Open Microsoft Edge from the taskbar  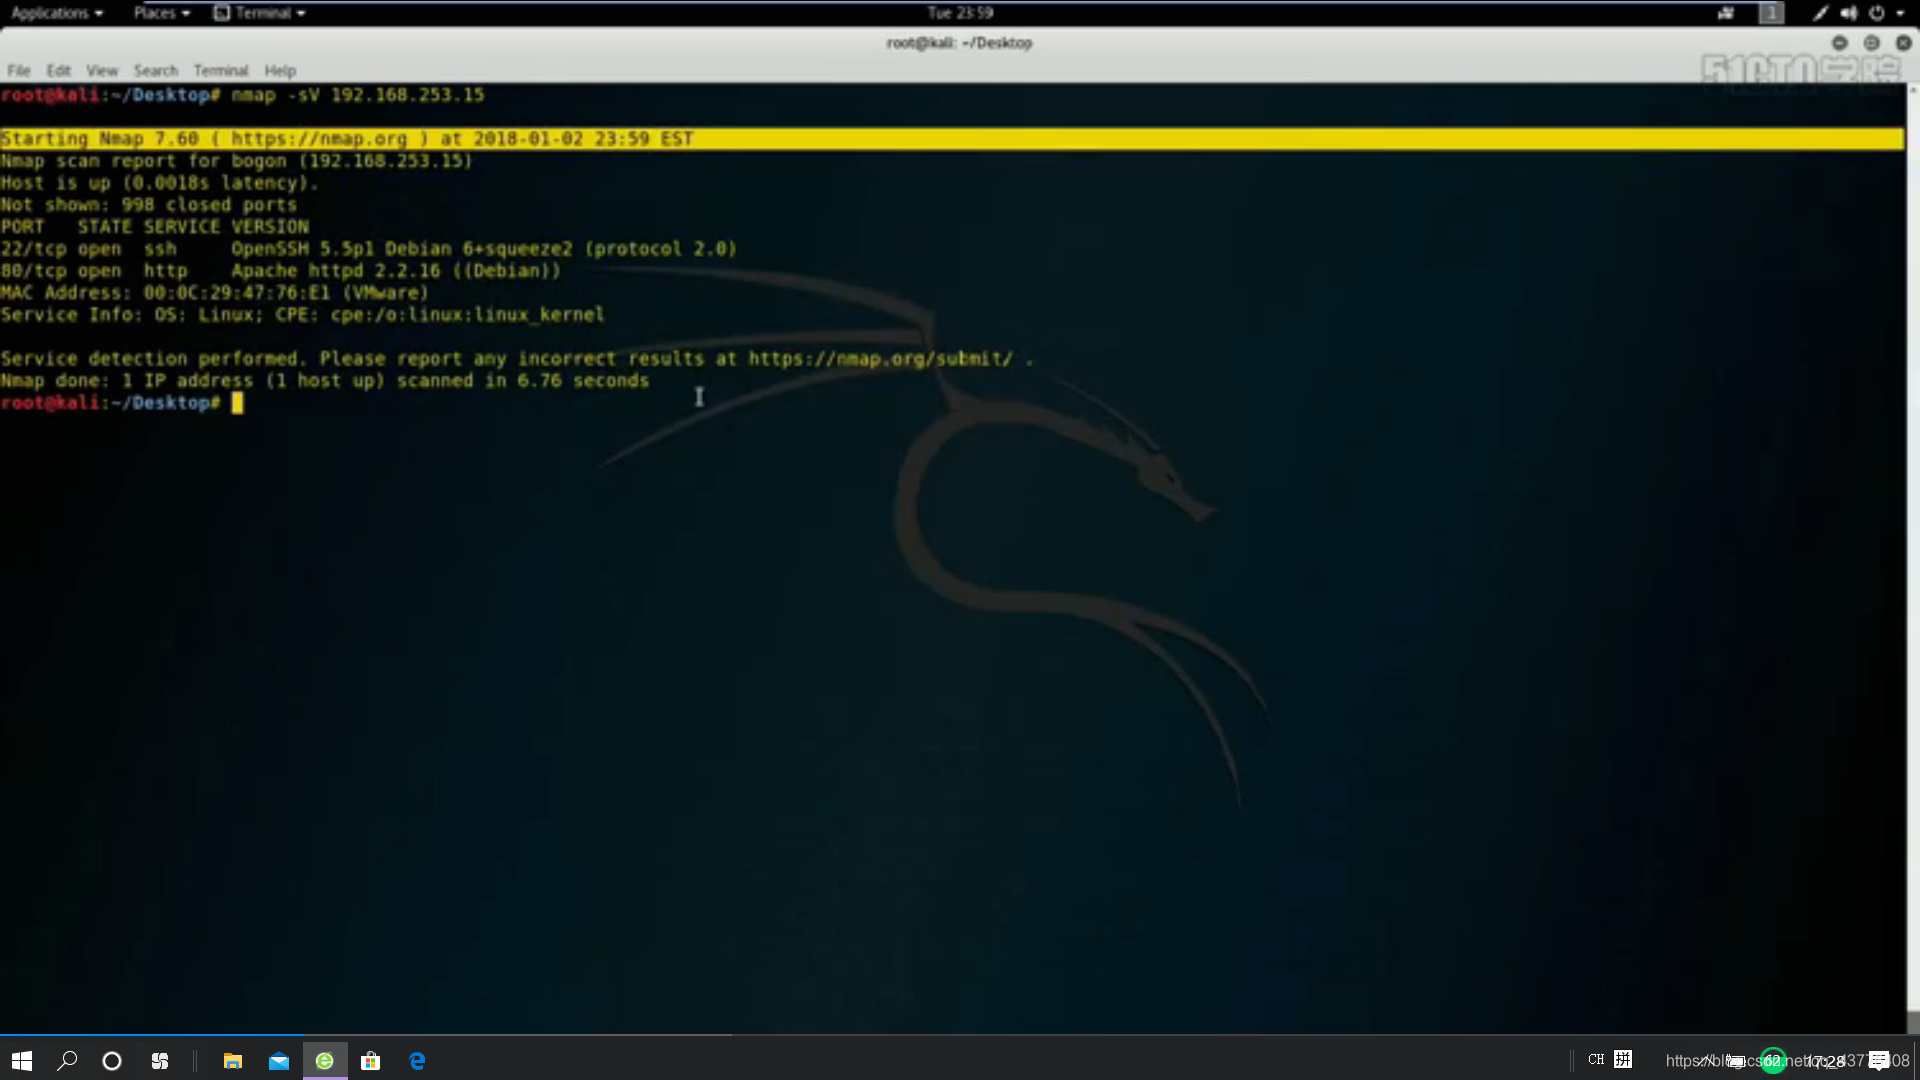pyautogui.click(x=417, y=1061)
